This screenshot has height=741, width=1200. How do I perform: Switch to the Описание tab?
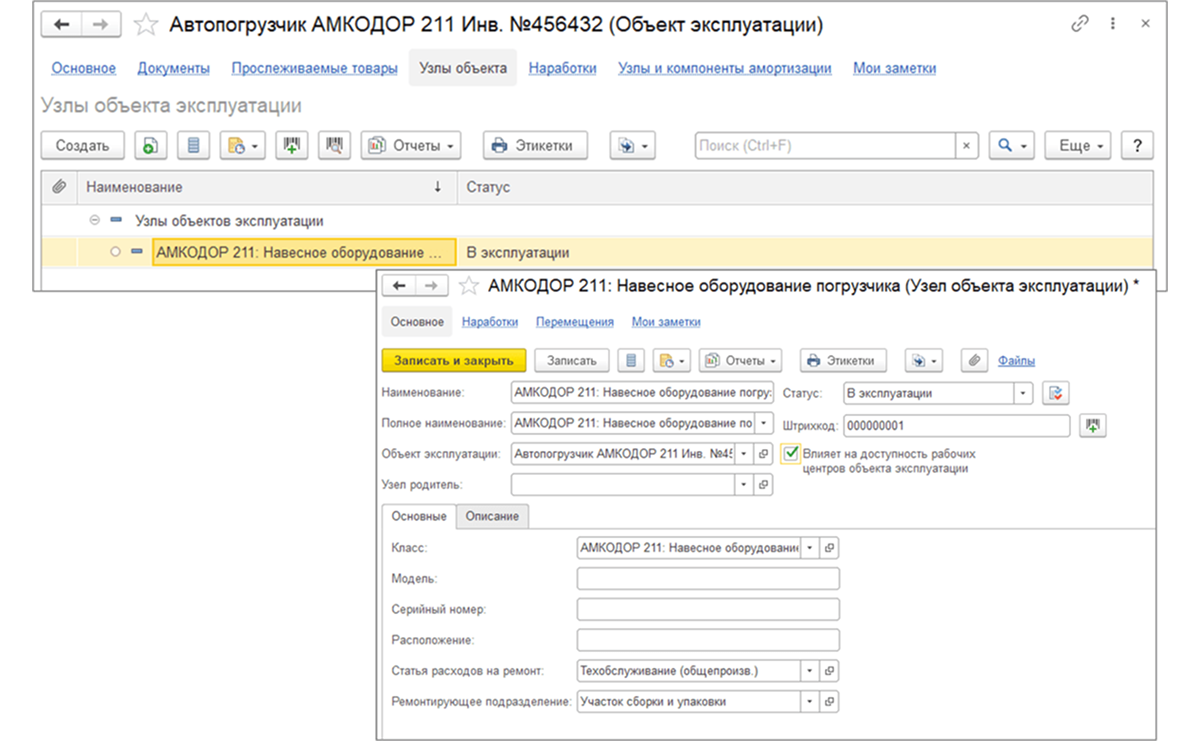coord(492,516)
